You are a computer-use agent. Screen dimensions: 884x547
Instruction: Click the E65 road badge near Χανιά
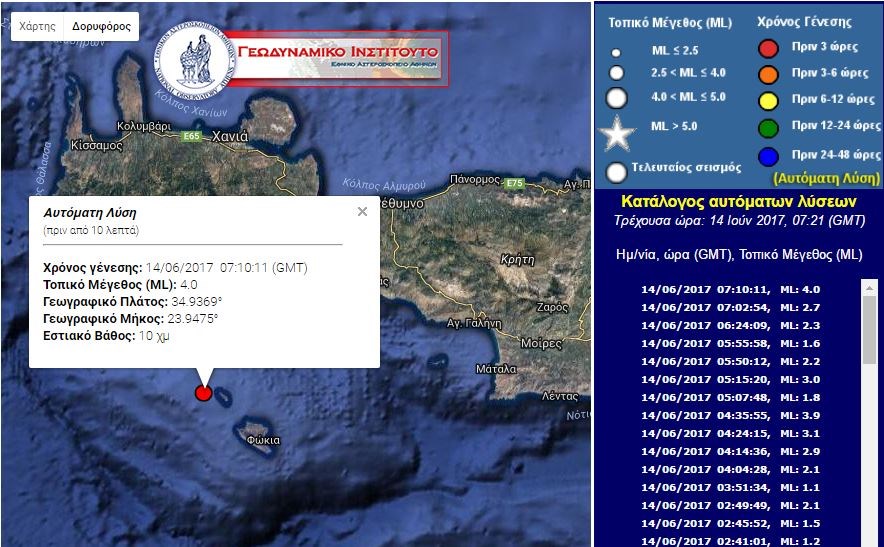pos(190,137)
